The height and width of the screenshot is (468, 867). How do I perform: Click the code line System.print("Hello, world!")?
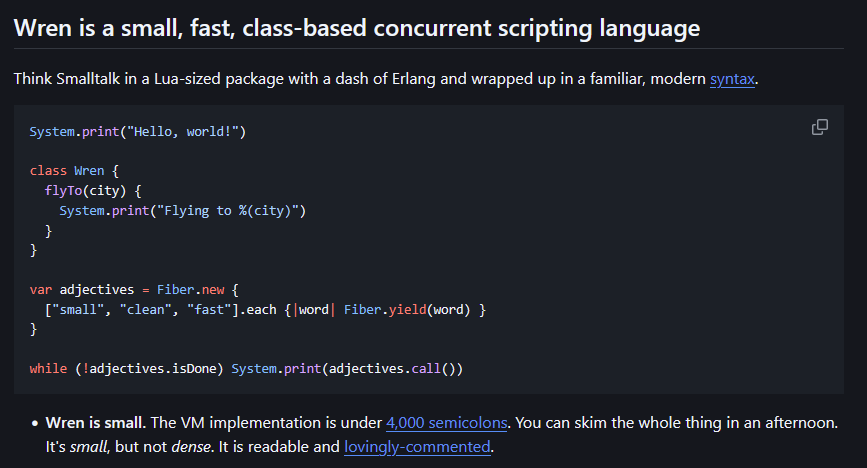(138, 132)
